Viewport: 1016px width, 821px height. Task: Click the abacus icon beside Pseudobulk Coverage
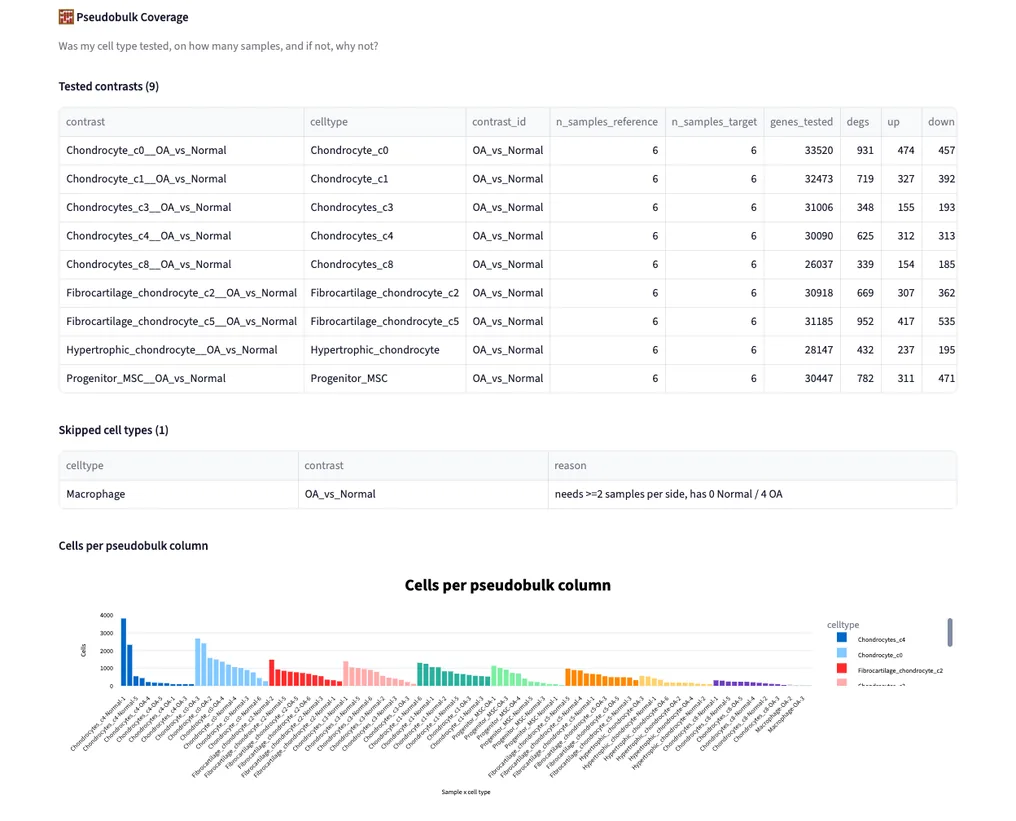point(66,17)
